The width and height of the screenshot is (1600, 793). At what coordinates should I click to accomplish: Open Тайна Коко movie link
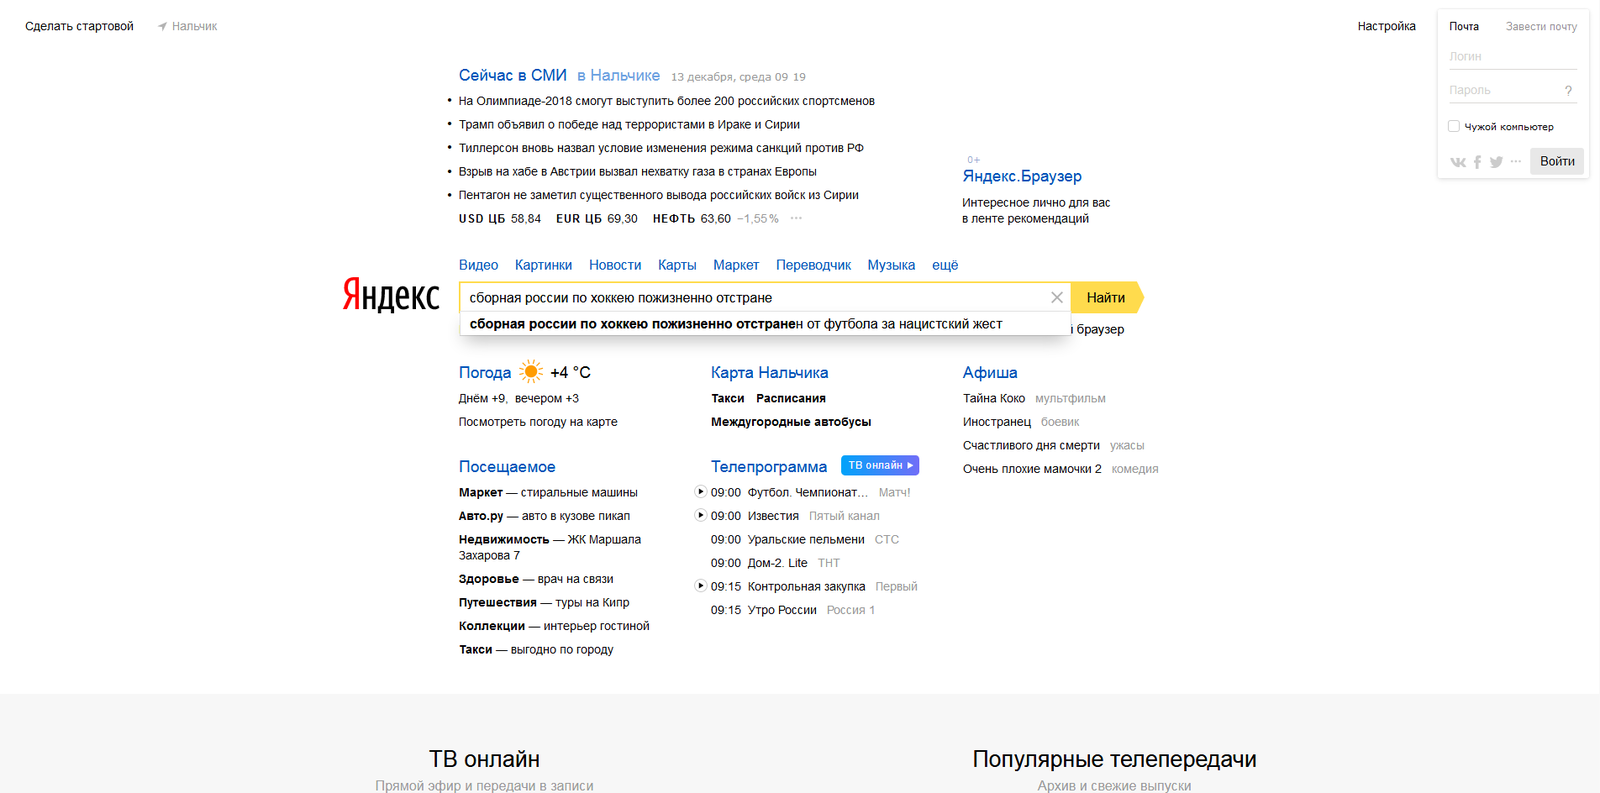(994, 398)
